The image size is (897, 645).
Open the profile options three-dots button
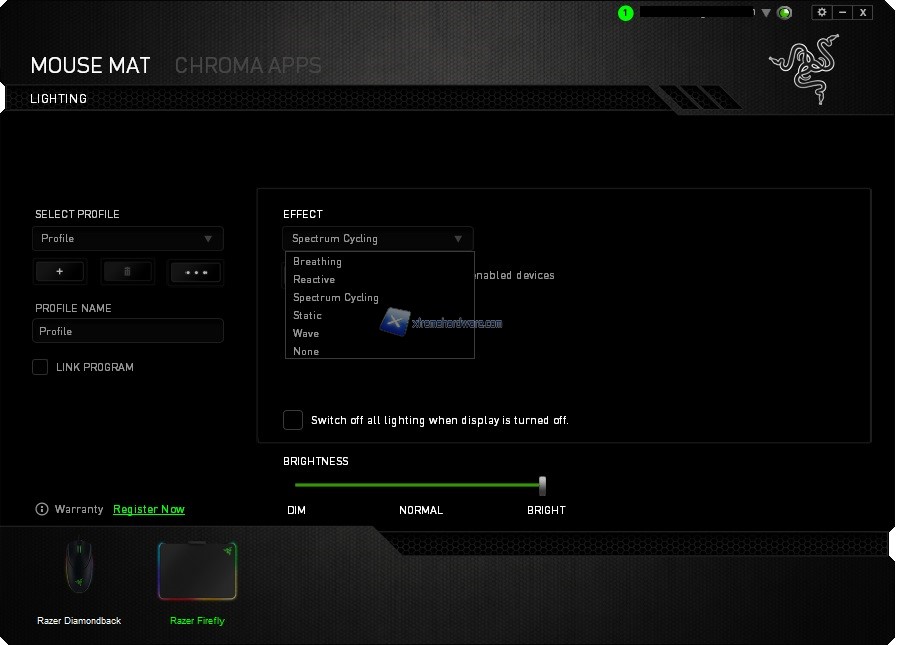coord(195,271)
